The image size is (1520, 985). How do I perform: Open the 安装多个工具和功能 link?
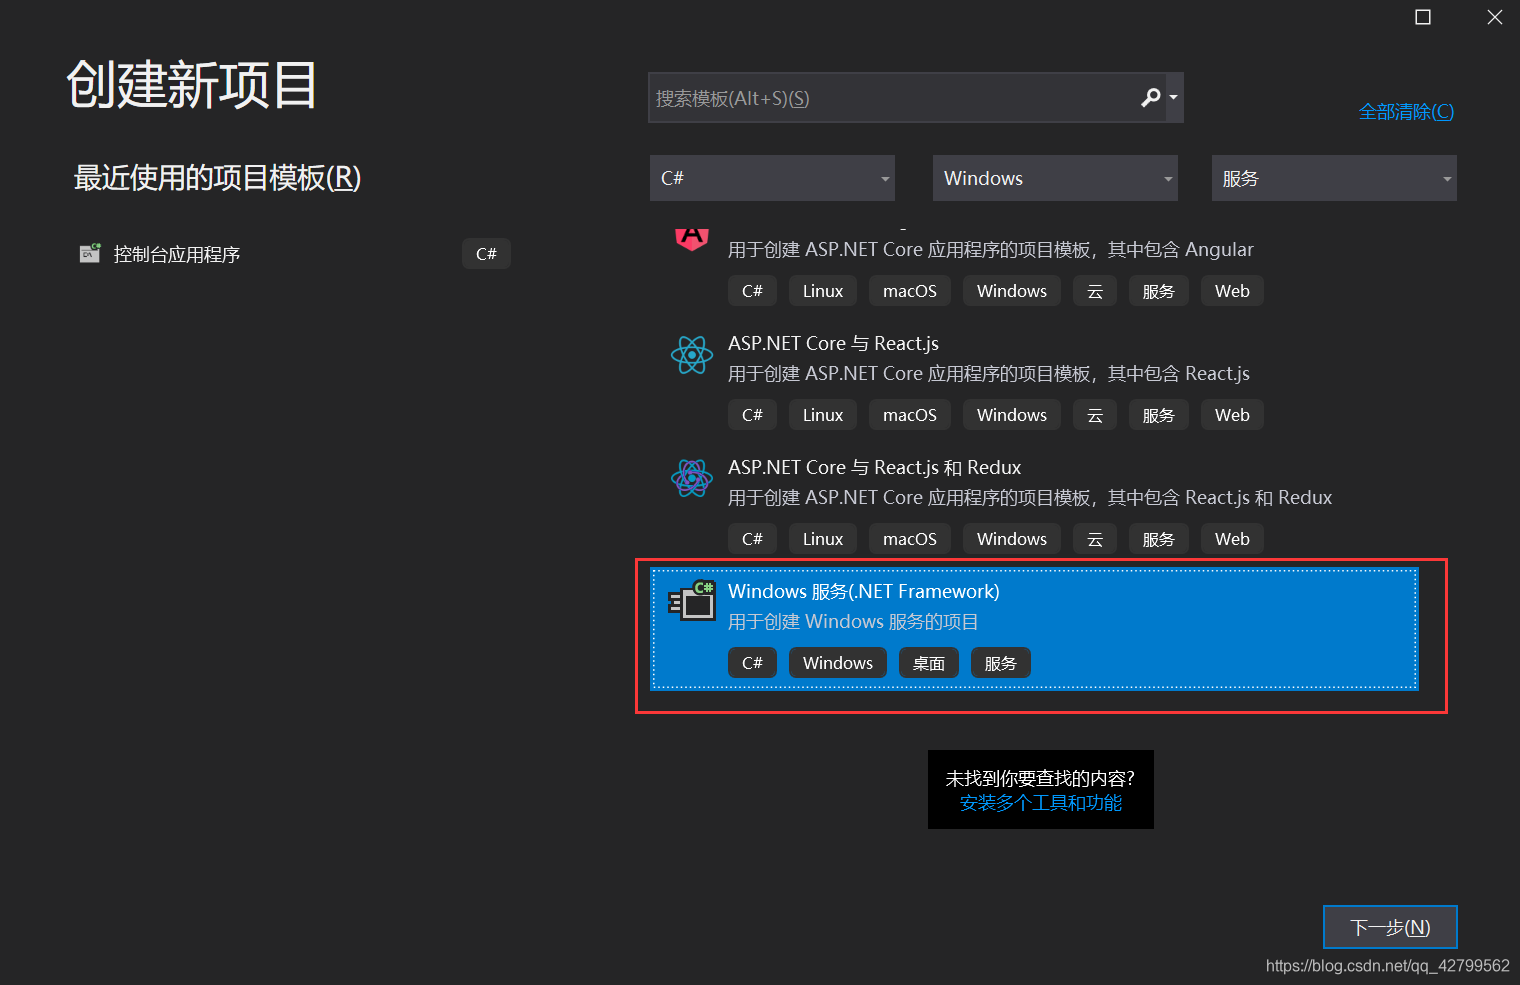click(x=1041, y=803)
